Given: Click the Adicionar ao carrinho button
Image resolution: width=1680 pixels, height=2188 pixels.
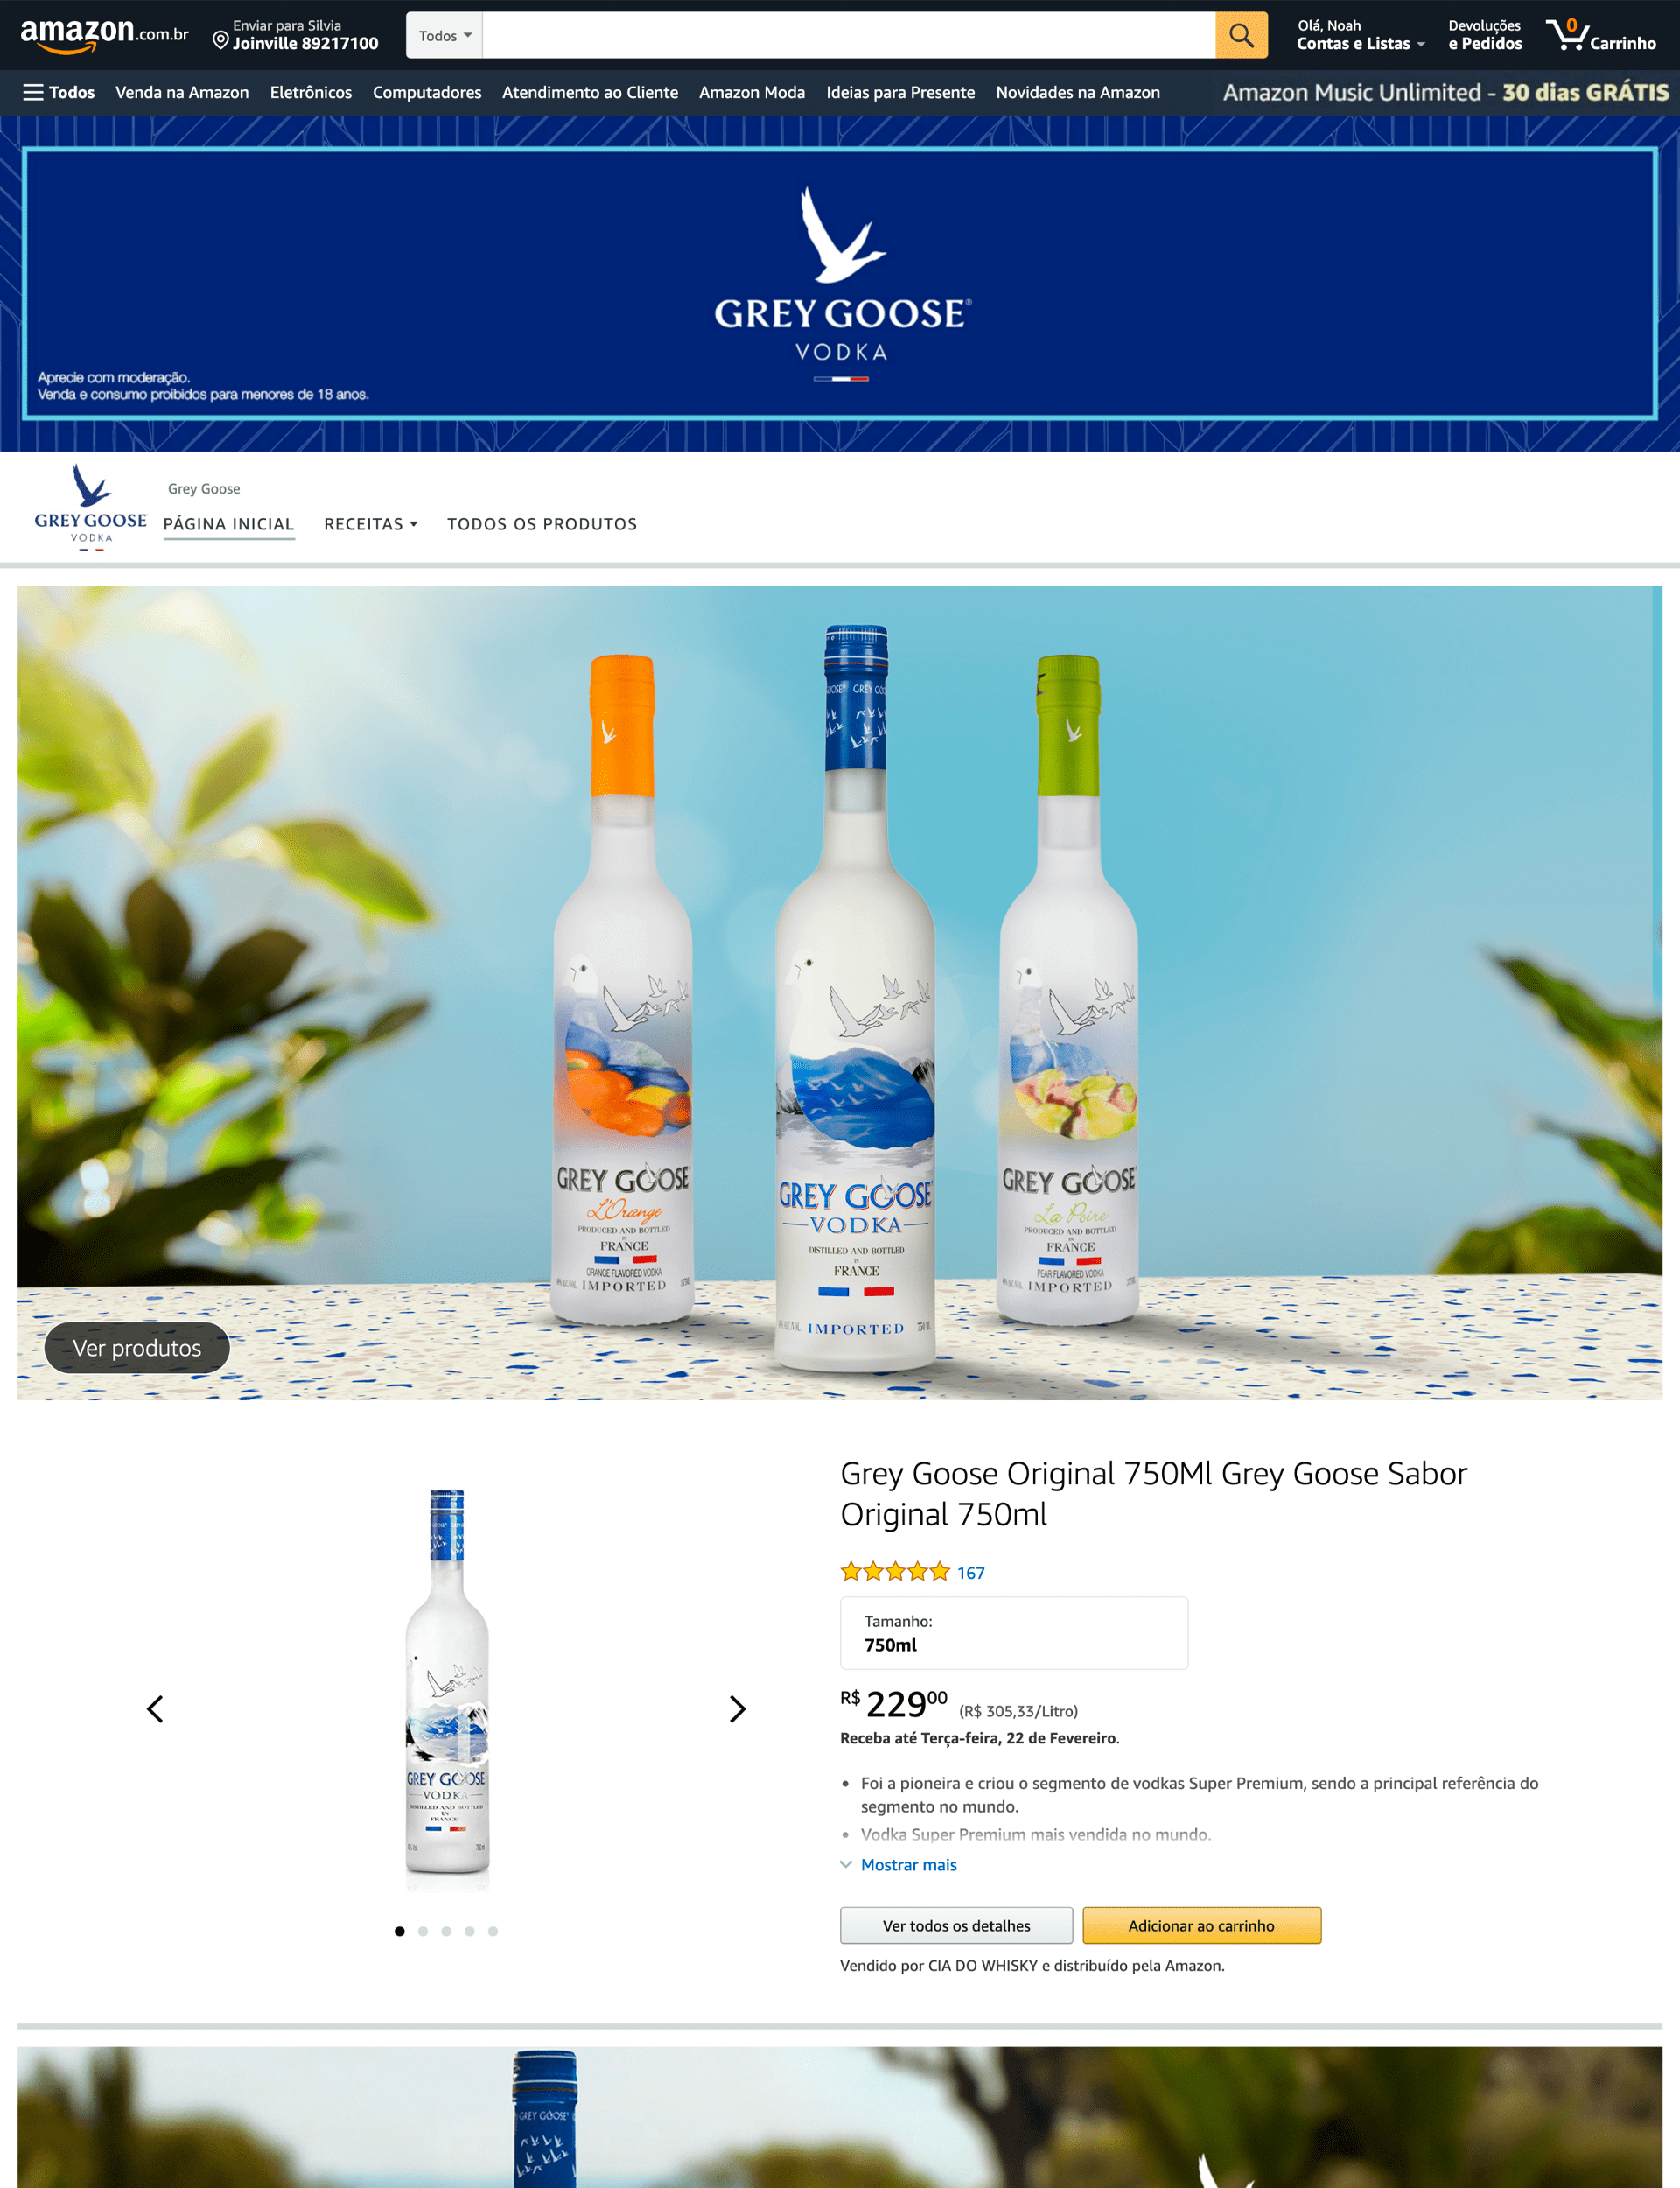Looking at the screenshot, I should pyautogui.click(x=1201, y=1925).
